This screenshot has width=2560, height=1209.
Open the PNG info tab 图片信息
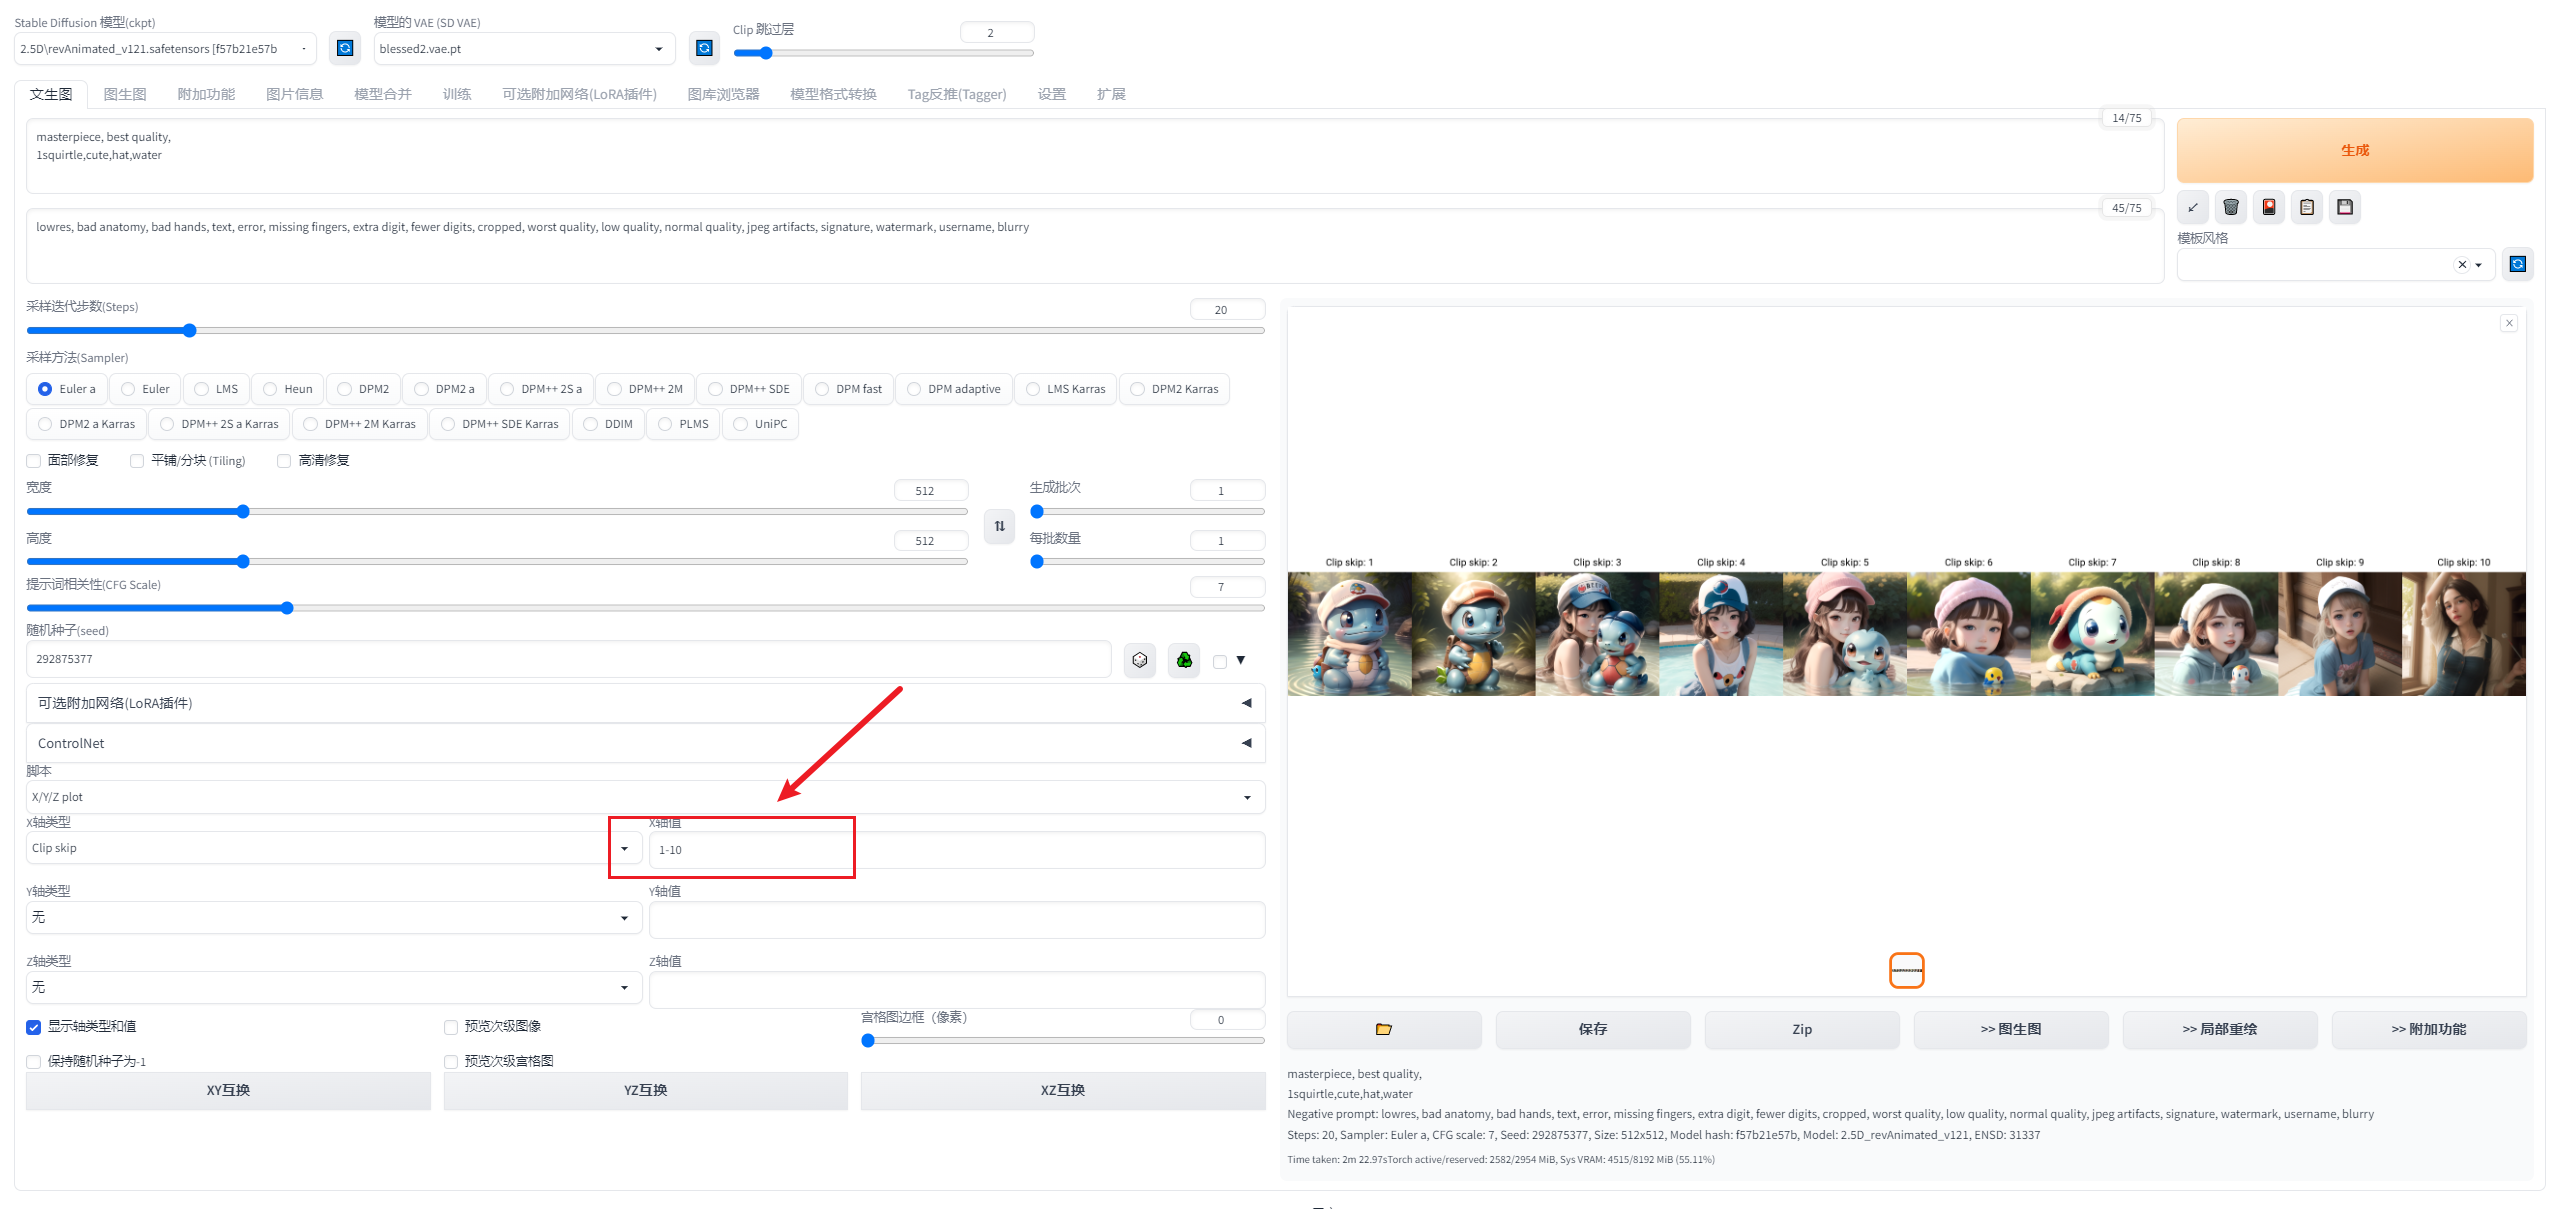[x=295, y=94]
